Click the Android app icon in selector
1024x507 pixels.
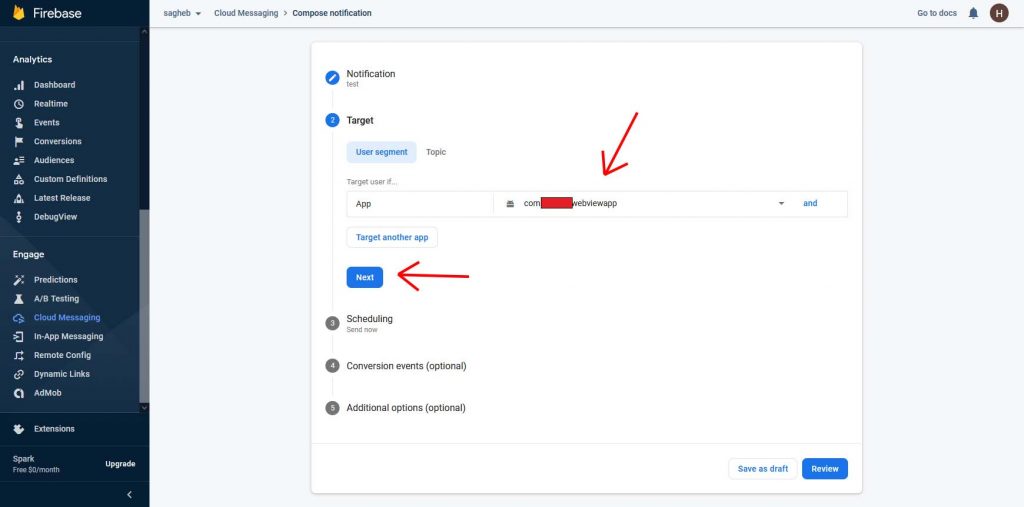click(x=510, y=204)
